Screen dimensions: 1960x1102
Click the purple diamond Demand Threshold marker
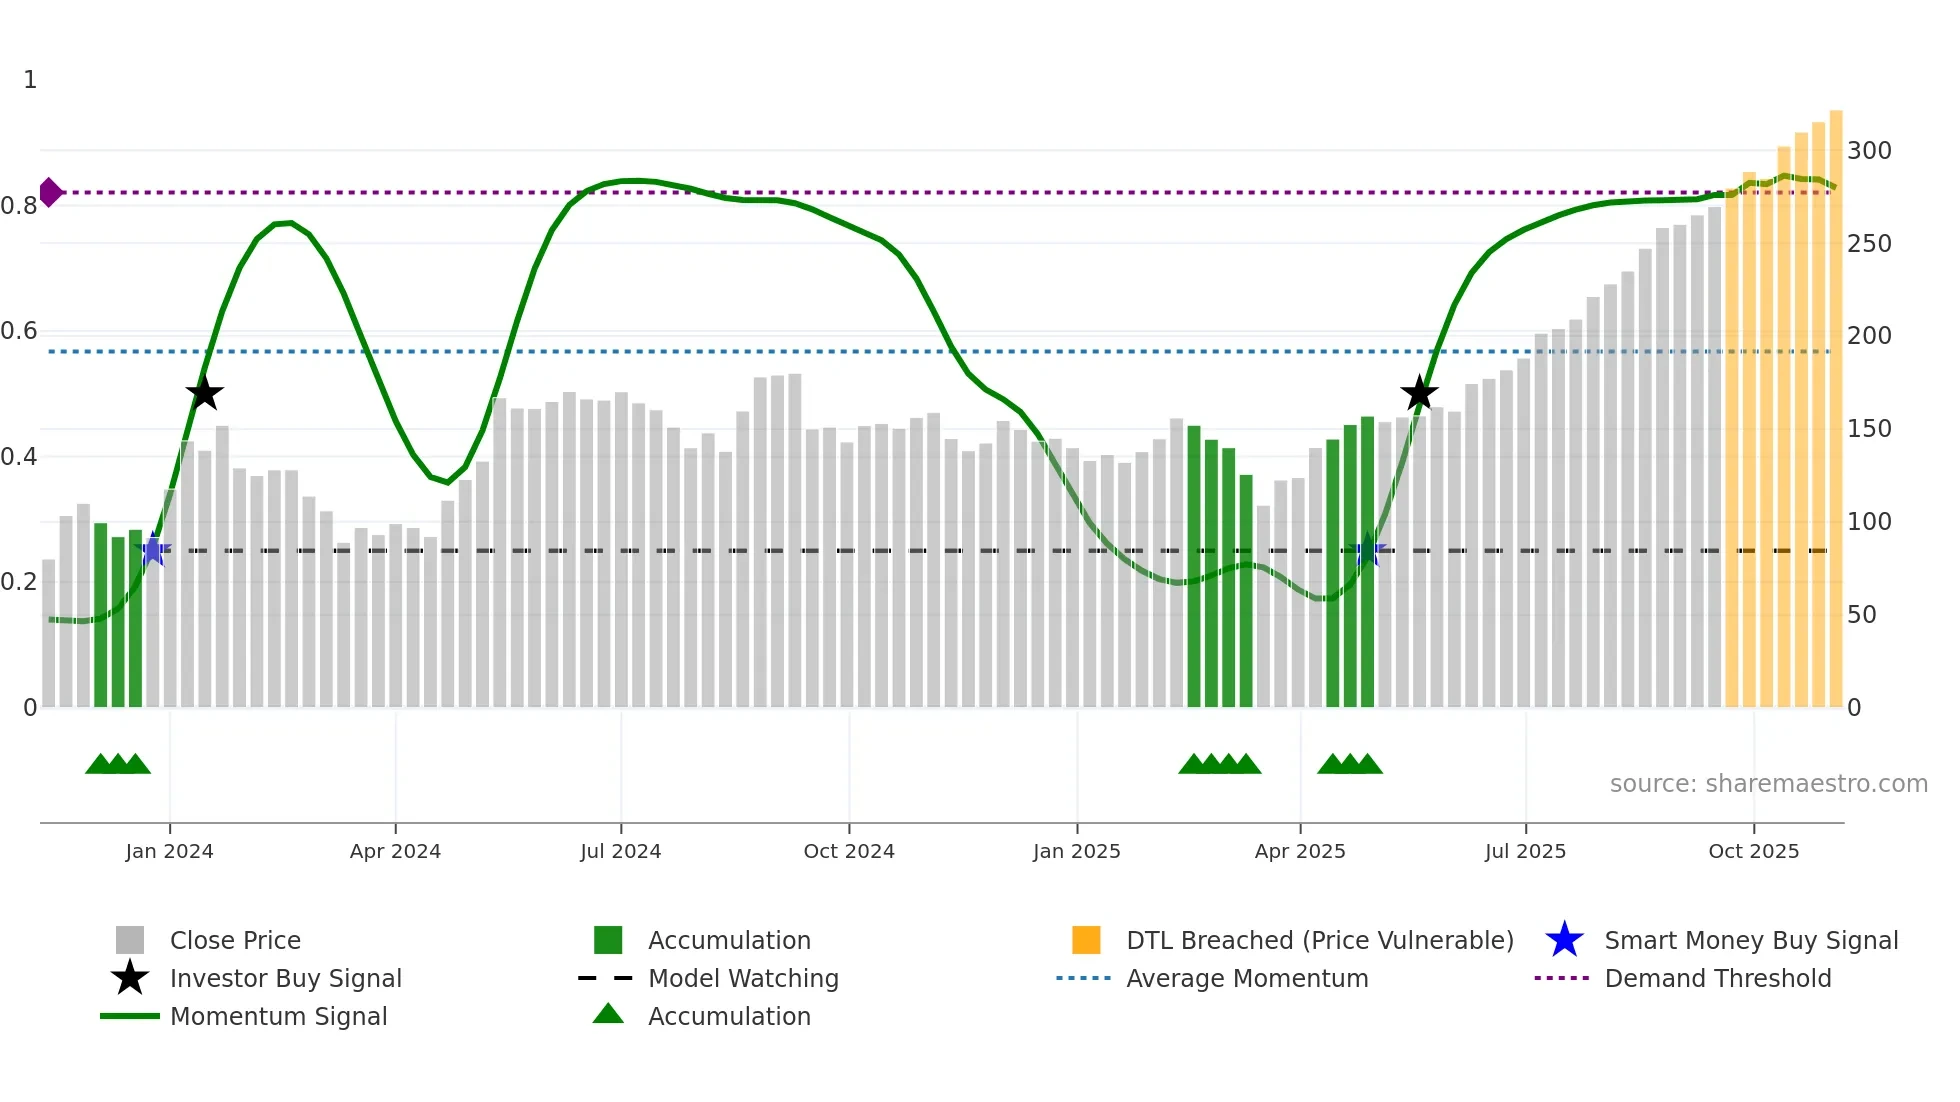coord(50,192)
